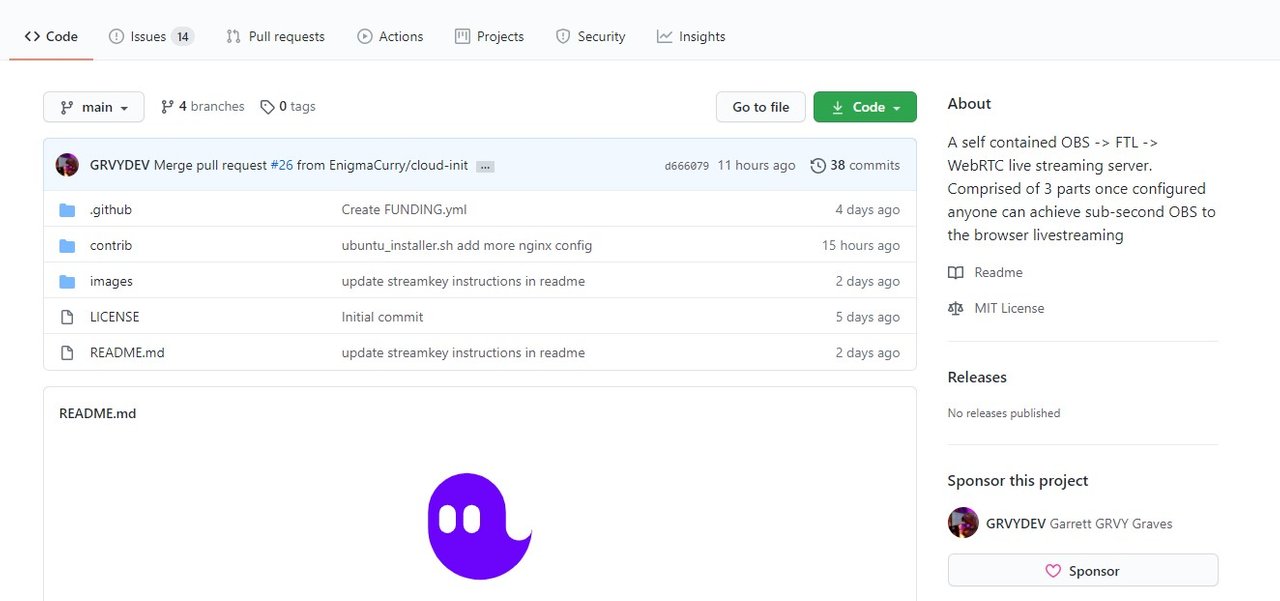The image size is (1280, 601).
Task: Open the 'Initial commit' commit message
Action: (x=382, y=317)
